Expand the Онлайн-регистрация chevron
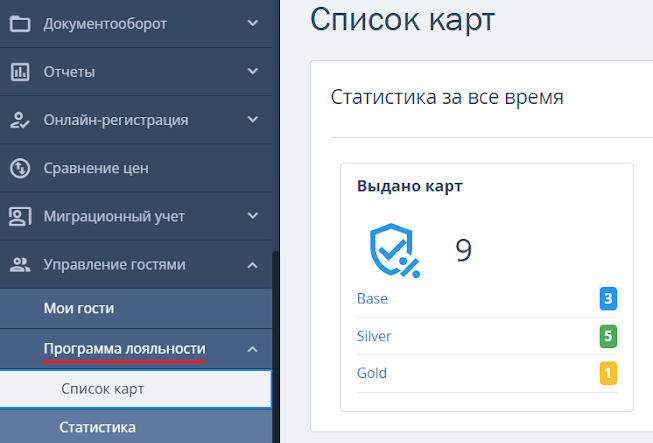The image size is (653, 443). pos(252,120)
